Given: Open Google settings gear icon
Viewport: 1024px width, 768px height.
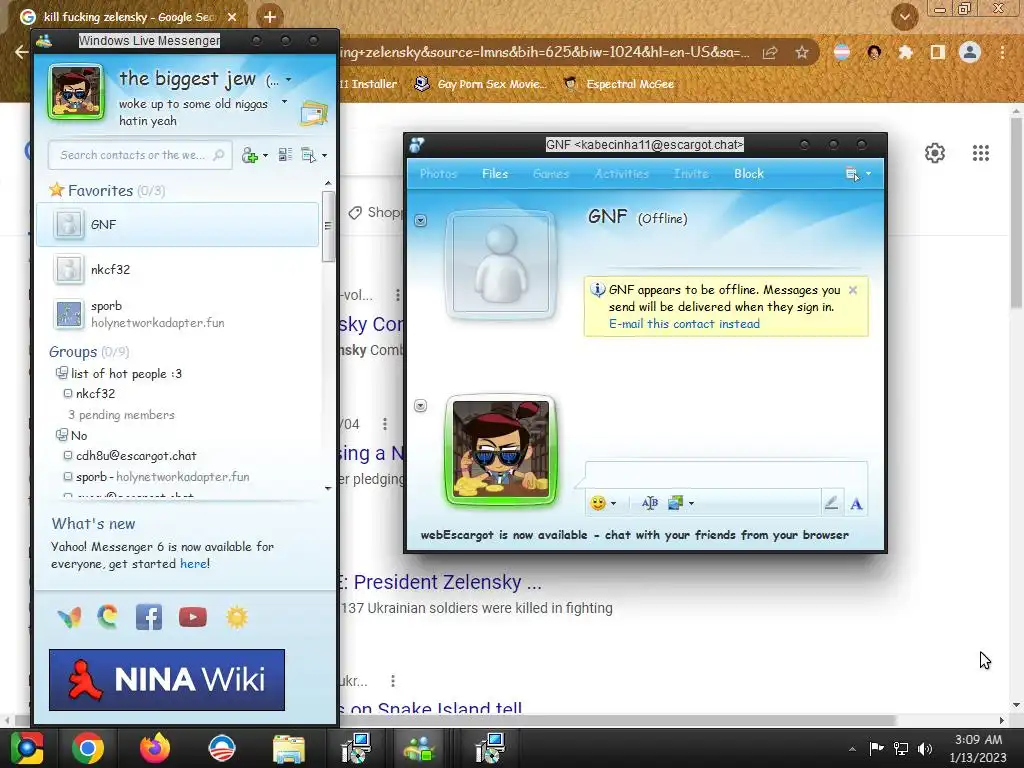Looking at the screenshot, I should [x=935, y=153].
